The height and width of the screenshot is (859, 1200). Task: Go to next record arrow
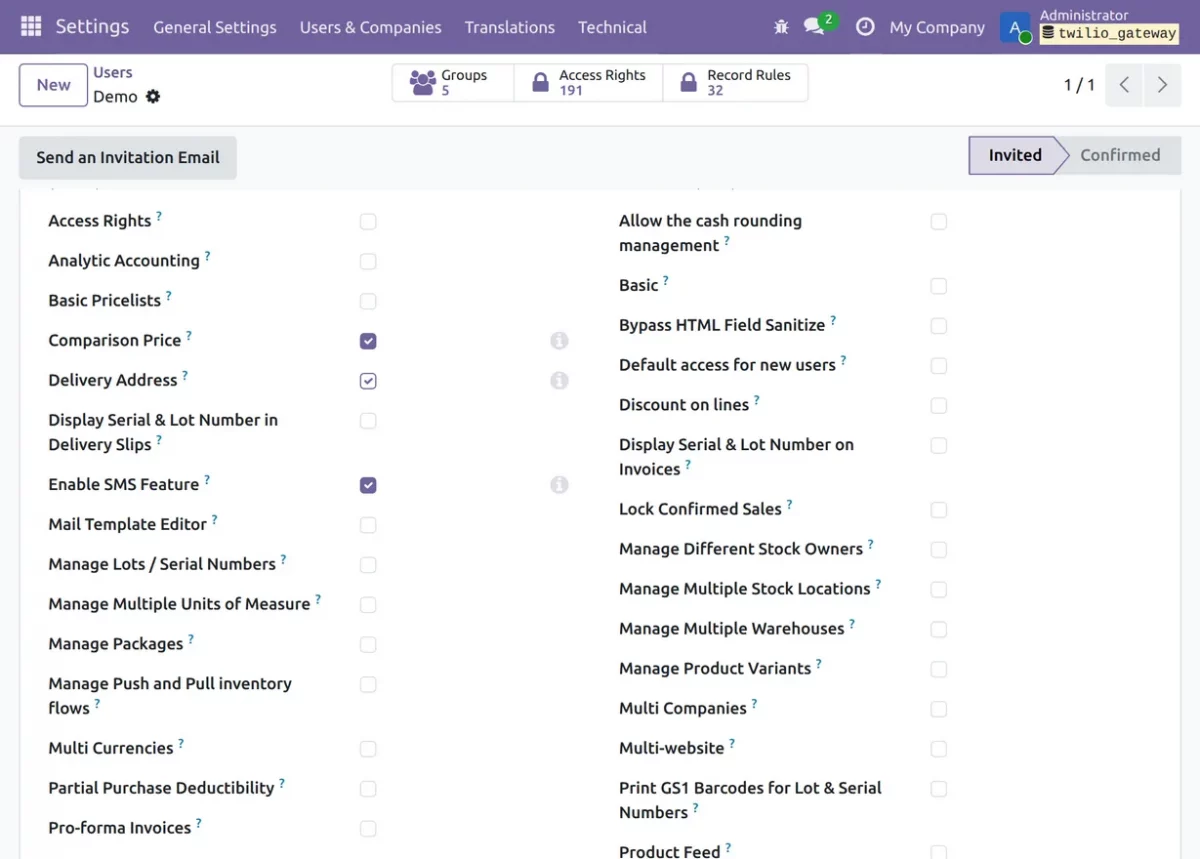tap(1162, 85)
